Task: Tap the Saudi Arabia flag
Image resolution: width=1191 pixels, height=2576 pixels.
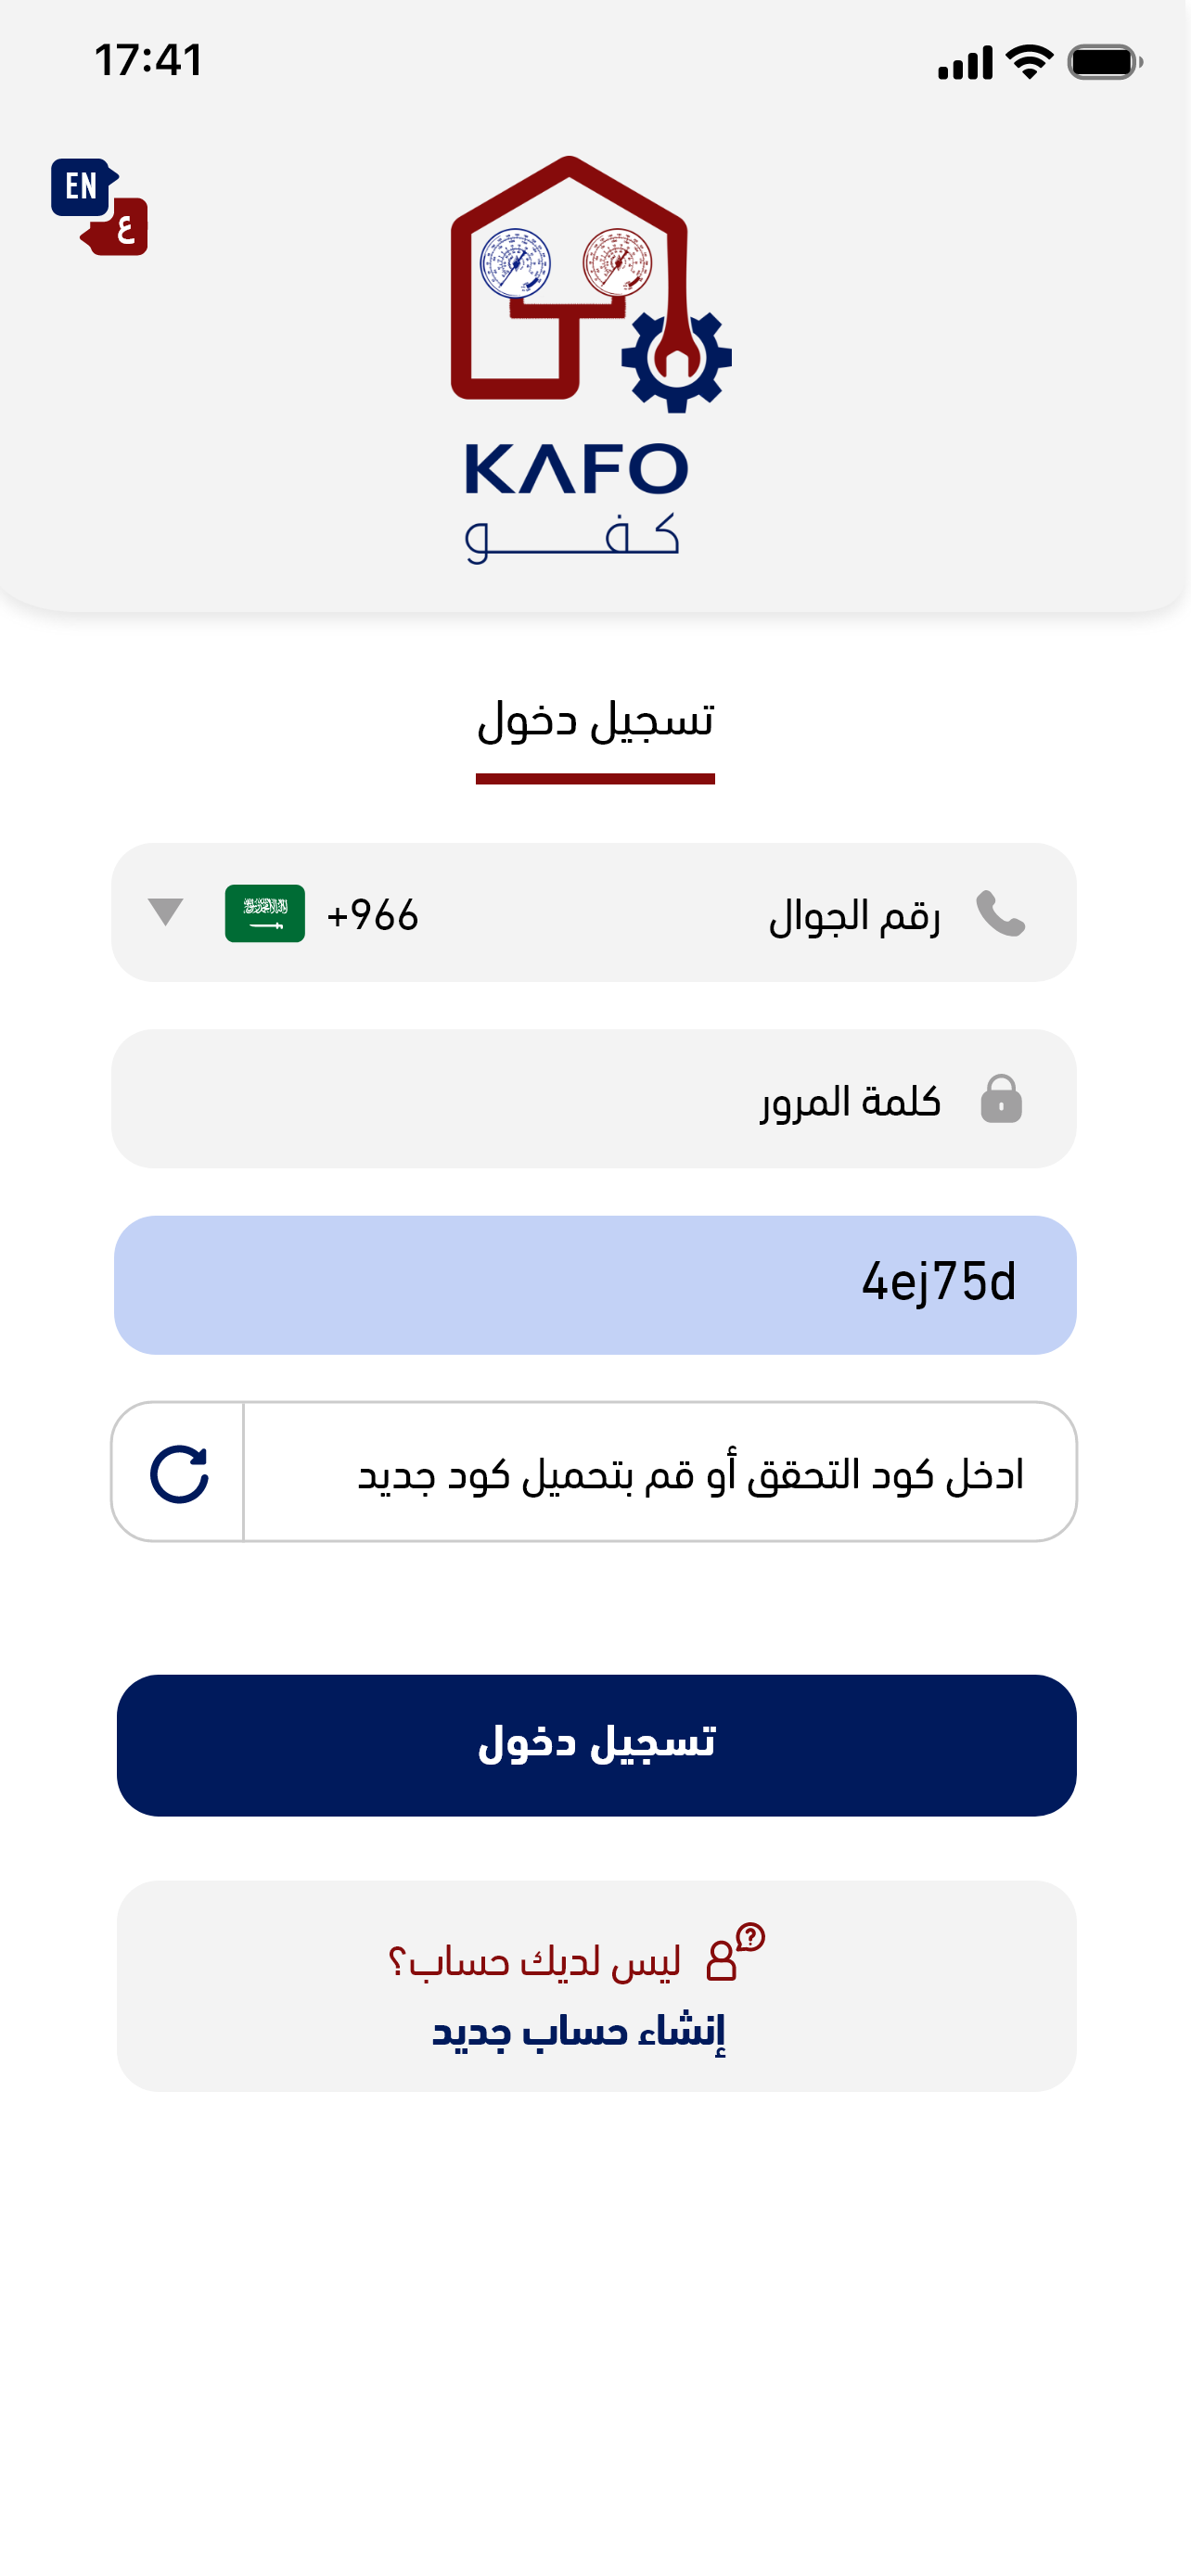Action: coord(264,913)
